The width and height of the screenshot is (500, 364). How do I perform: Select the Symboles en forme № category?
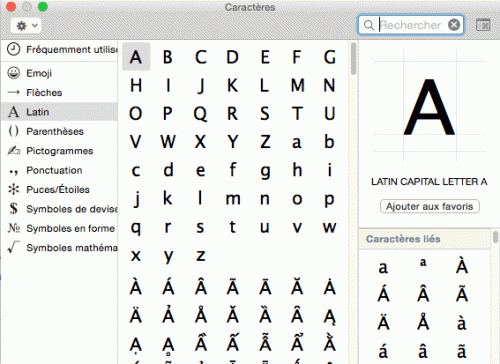[x=59, y=228]
